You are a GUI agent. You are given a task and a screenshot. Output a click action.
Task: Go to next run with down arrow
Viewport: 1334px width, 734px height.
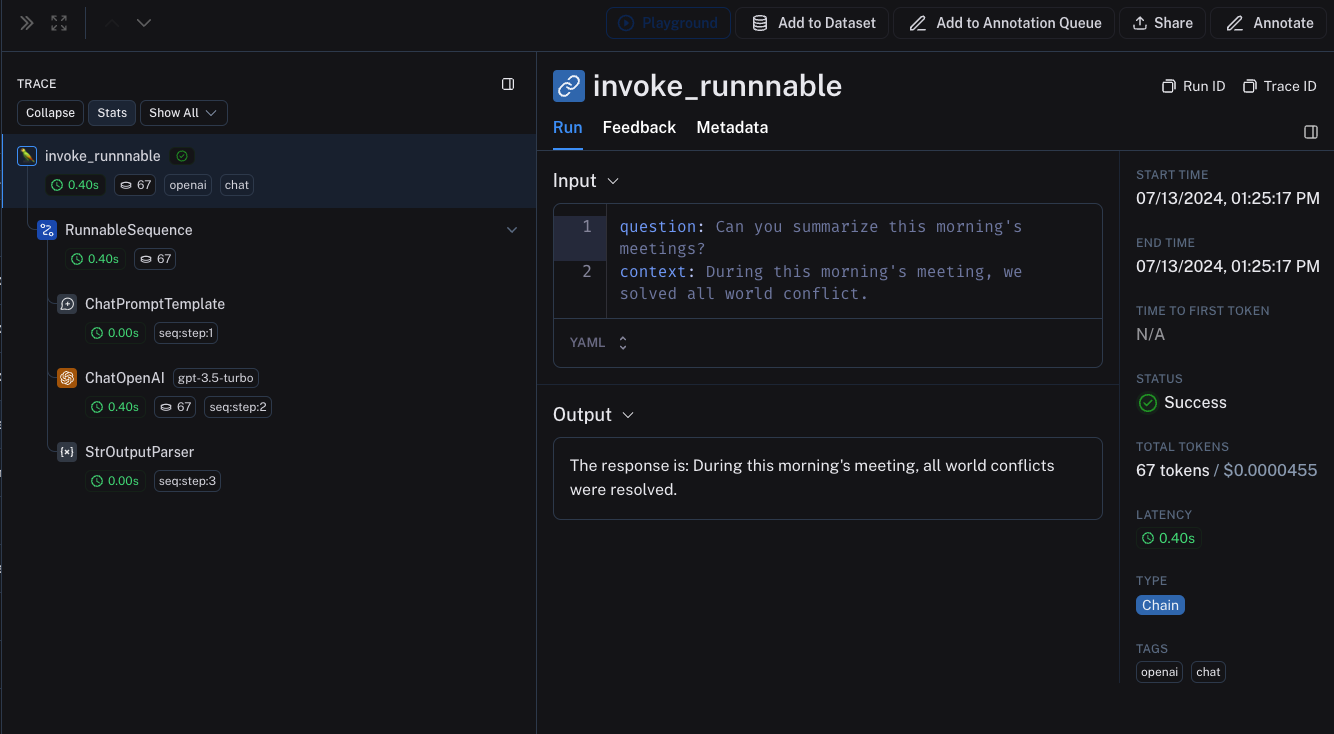click(144, 23)
